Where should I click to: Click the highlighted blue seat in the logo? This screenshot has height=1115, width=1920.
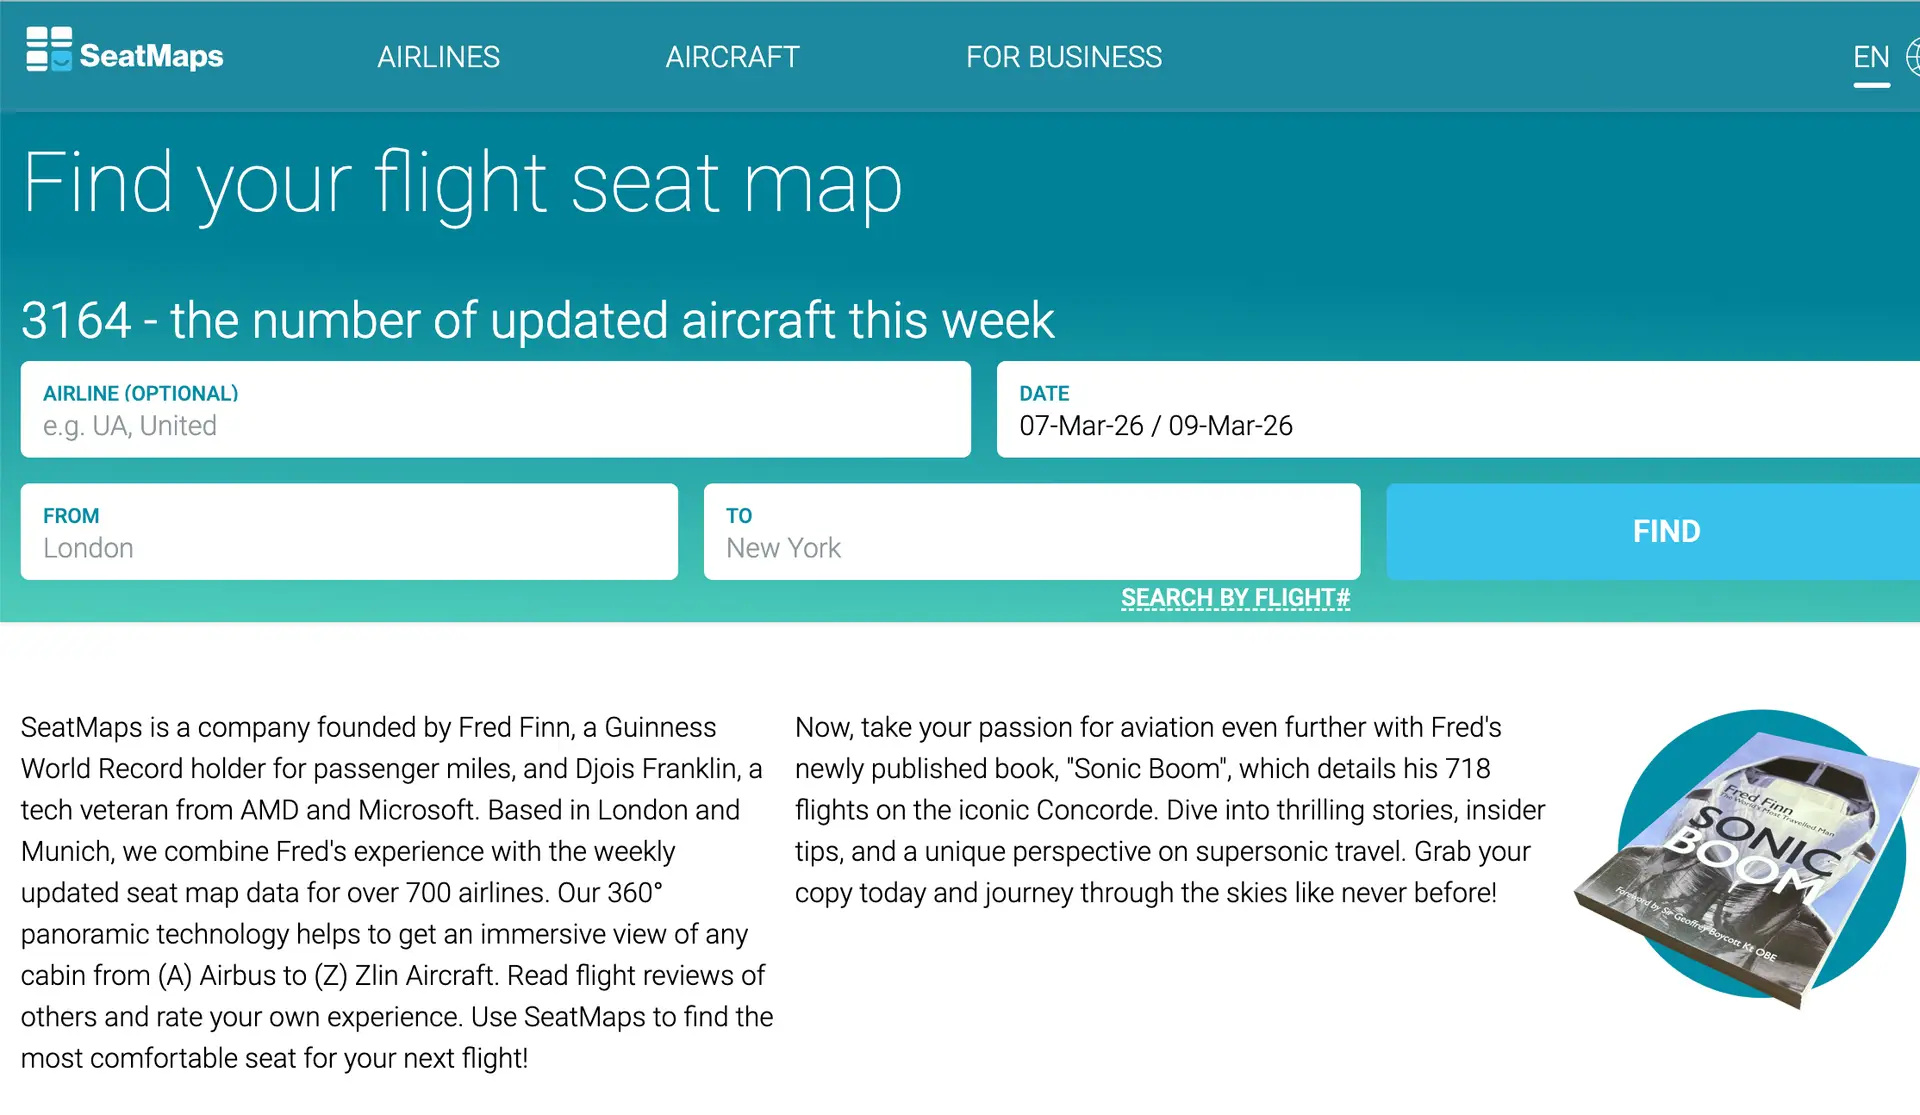click(62, 62)
